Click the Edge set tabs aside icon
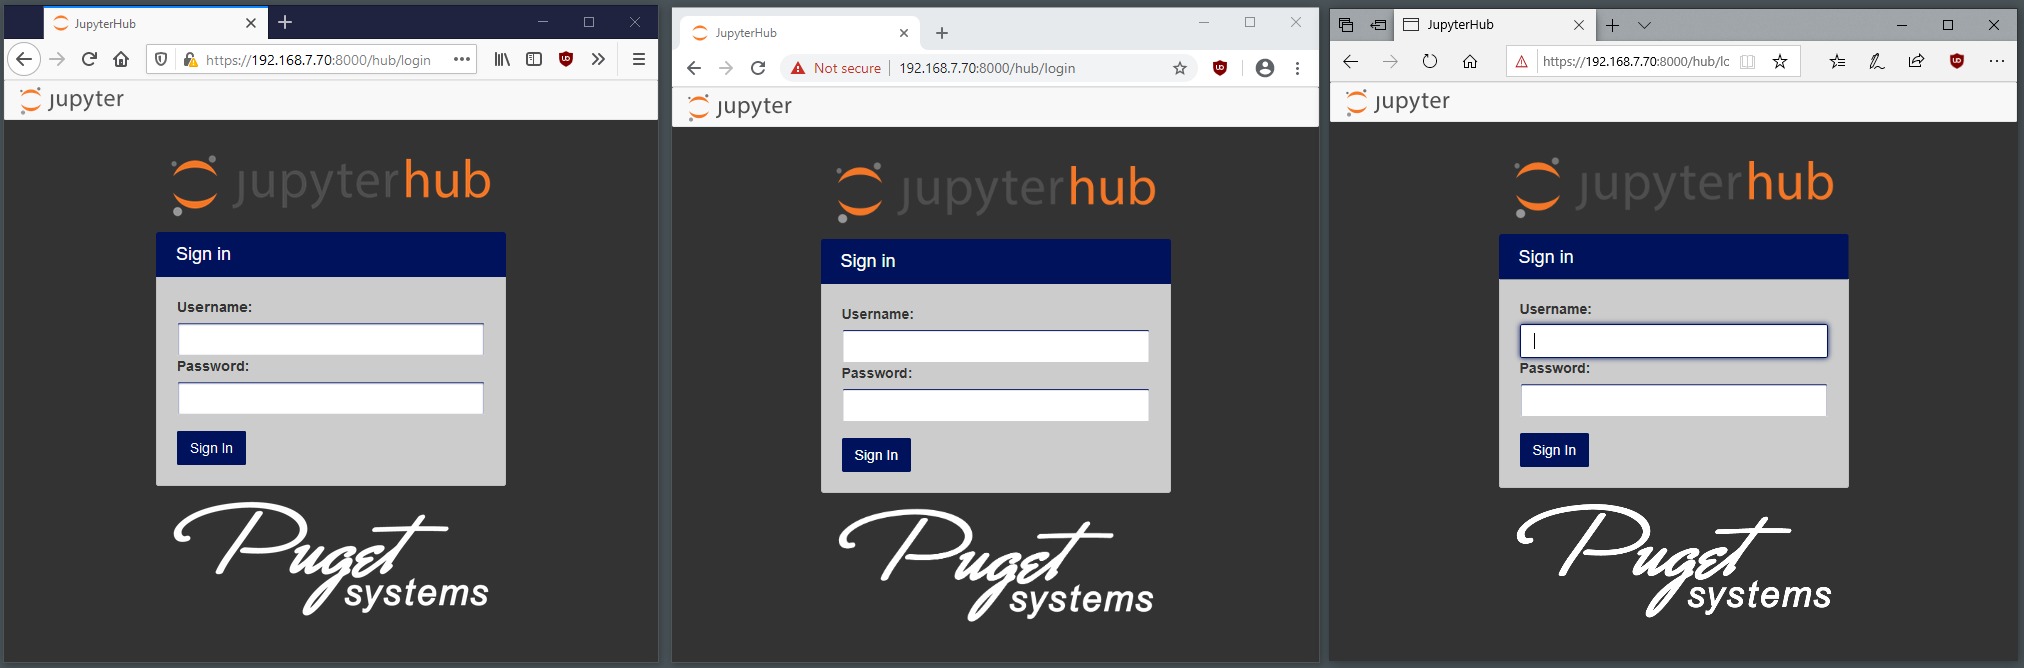Screen dimensions: 2024x668 click(1378, 25)
